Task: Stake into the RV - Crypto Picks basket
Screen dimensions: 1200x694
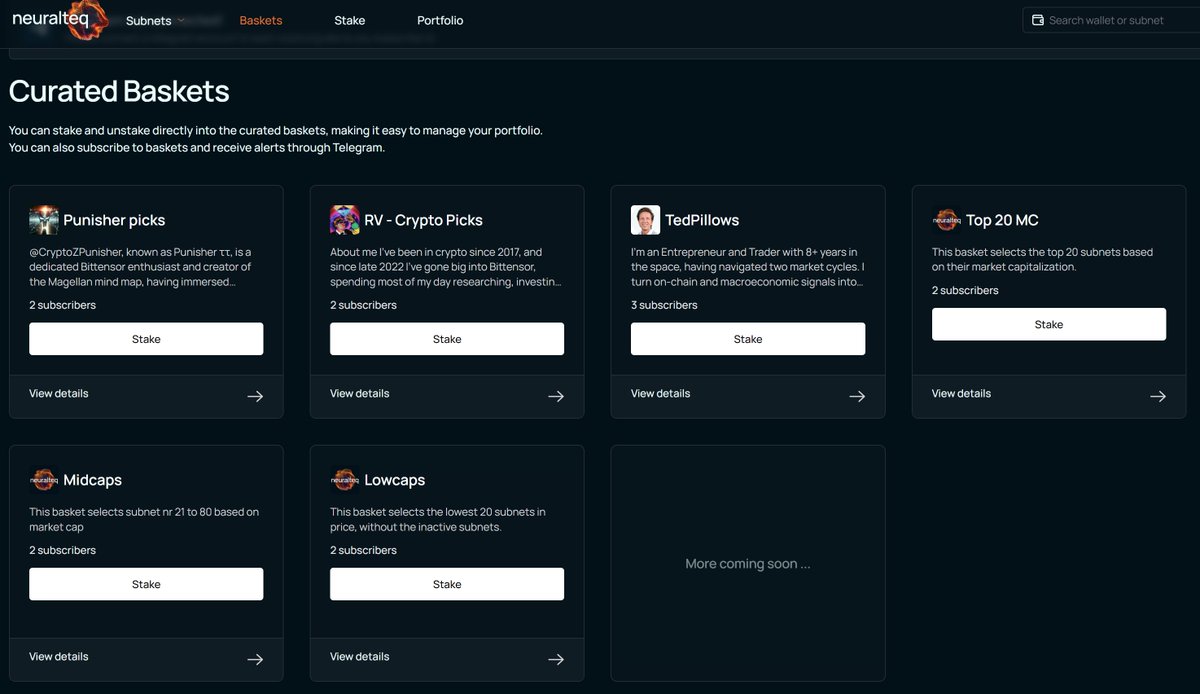Action: click(447, 339)
